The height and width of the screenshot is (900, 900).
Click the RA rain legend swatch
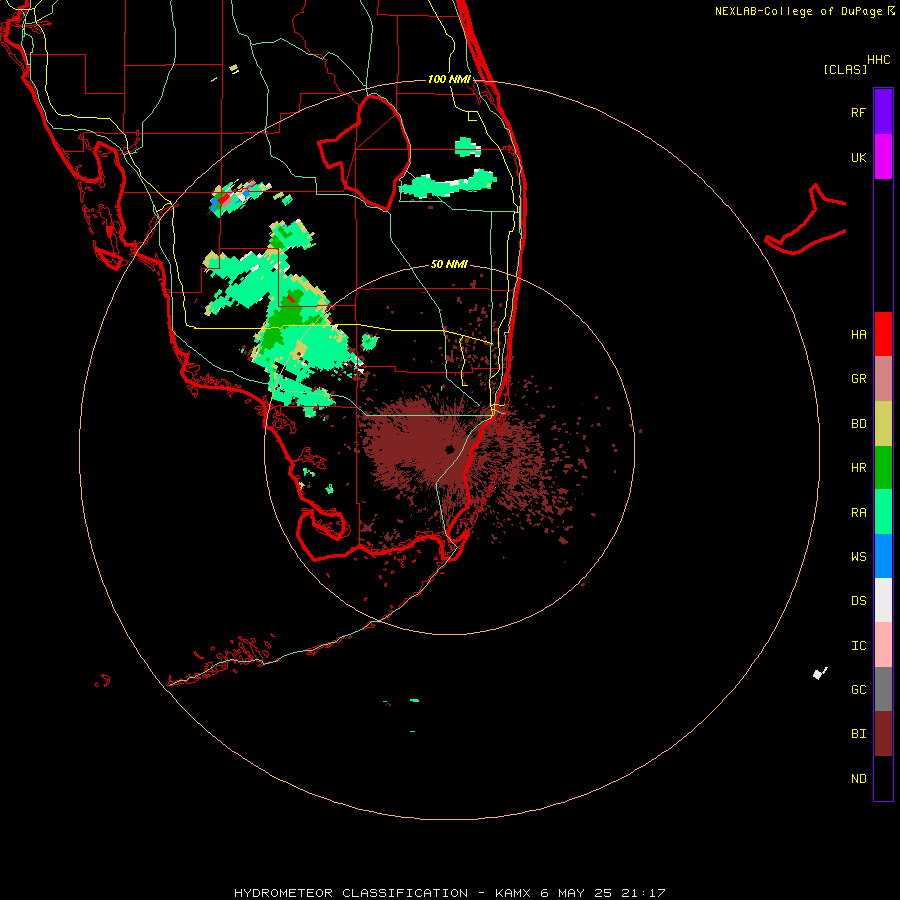click(x=883, y=512)
